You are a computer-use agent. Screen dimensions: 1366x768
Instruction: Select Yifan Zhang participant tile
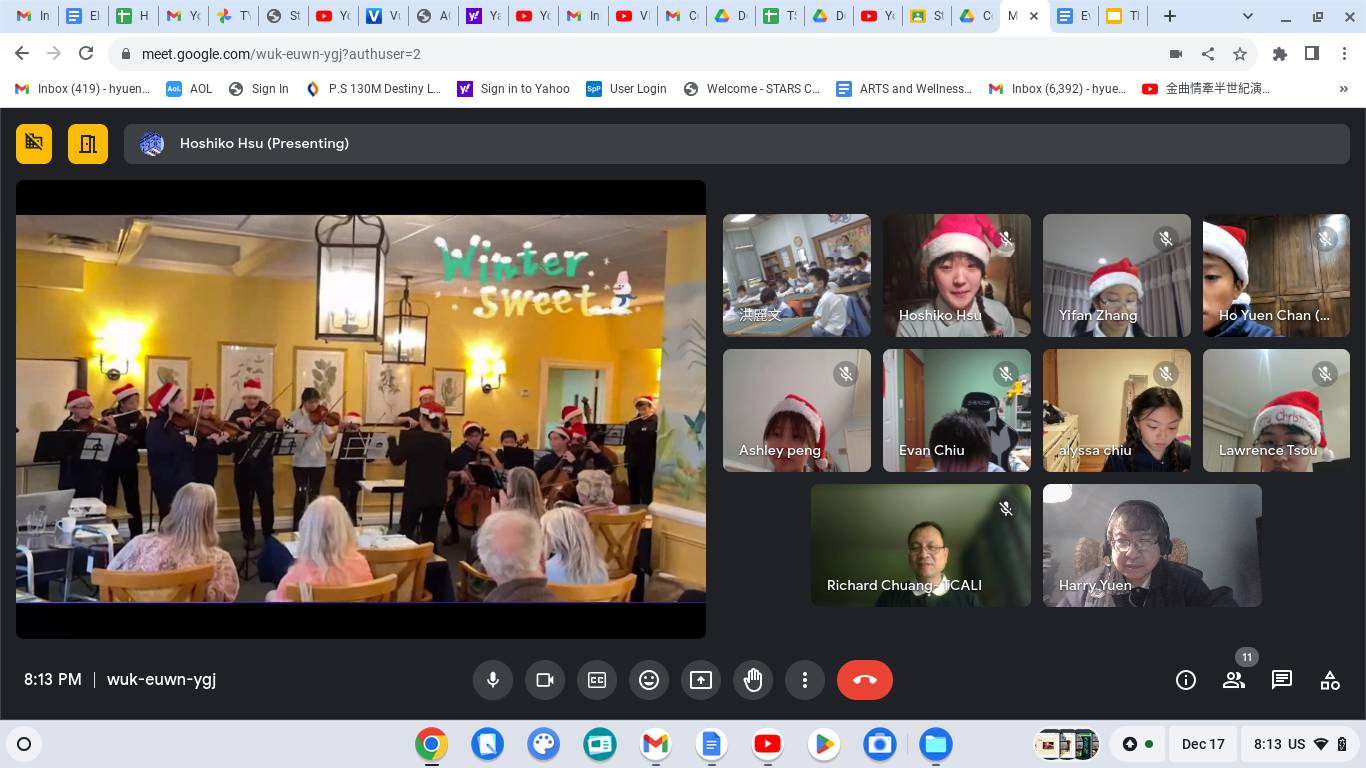[1117, 275]
